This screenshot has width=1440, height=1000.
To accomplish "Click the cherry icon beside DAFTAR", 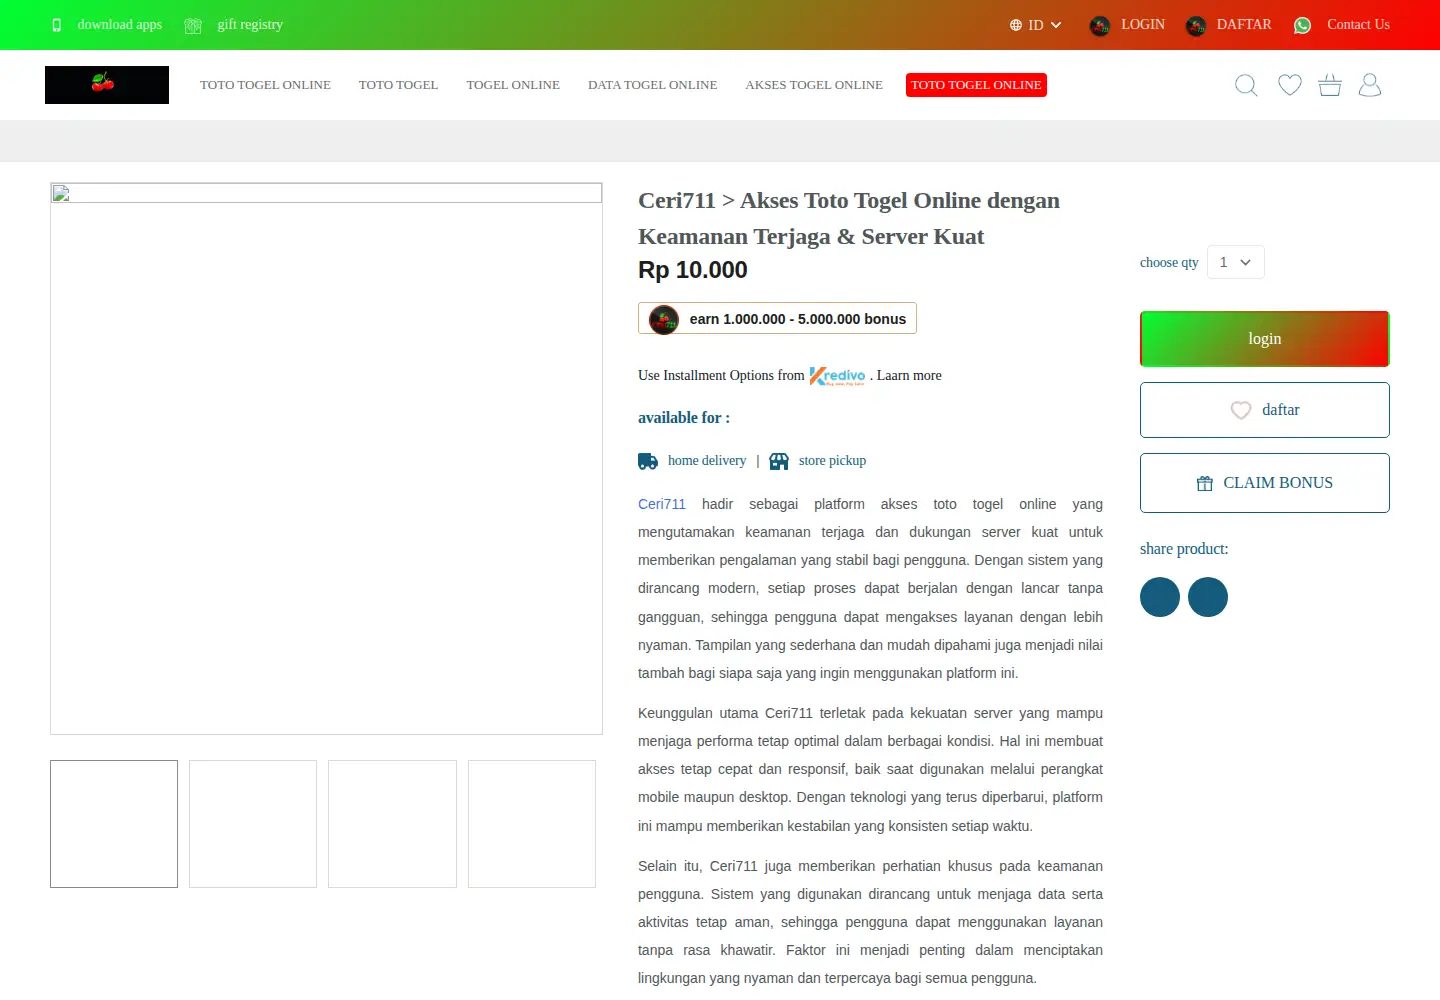I will tap(1195, 26).
